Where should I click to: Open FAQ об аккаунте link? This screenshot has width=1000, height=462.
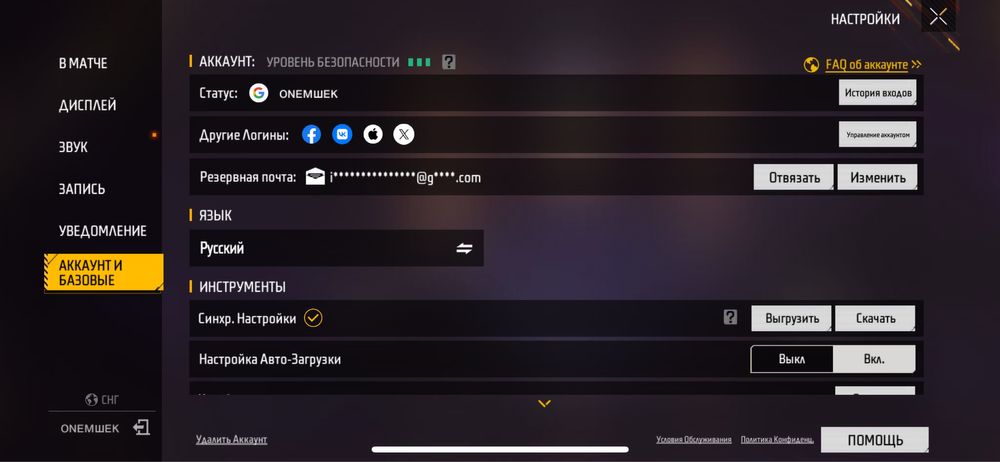coord(866,64)
